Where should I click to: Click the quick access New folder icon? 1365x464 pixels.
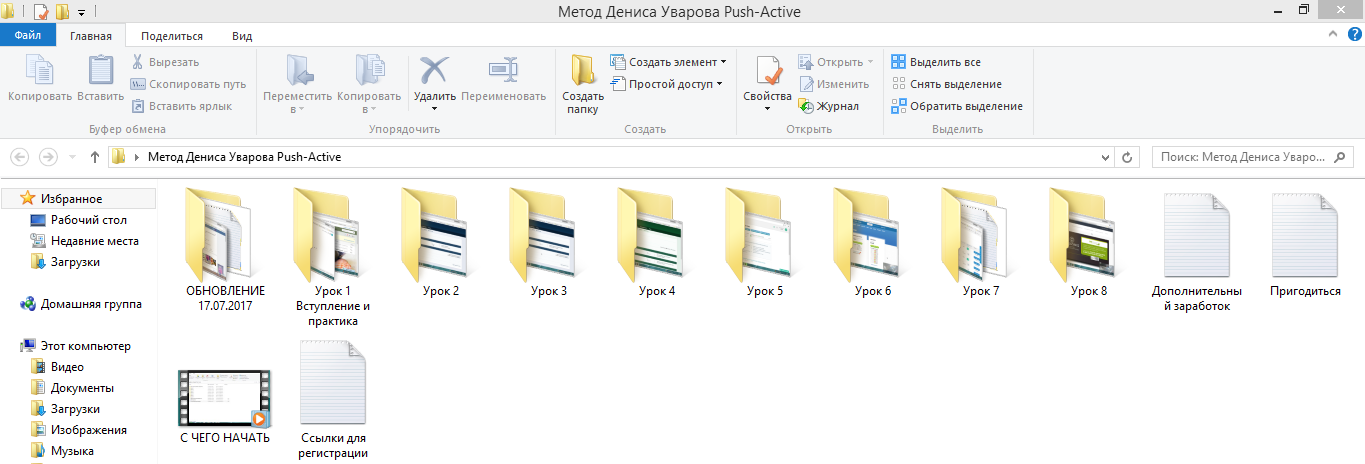(x=61, y=12)
